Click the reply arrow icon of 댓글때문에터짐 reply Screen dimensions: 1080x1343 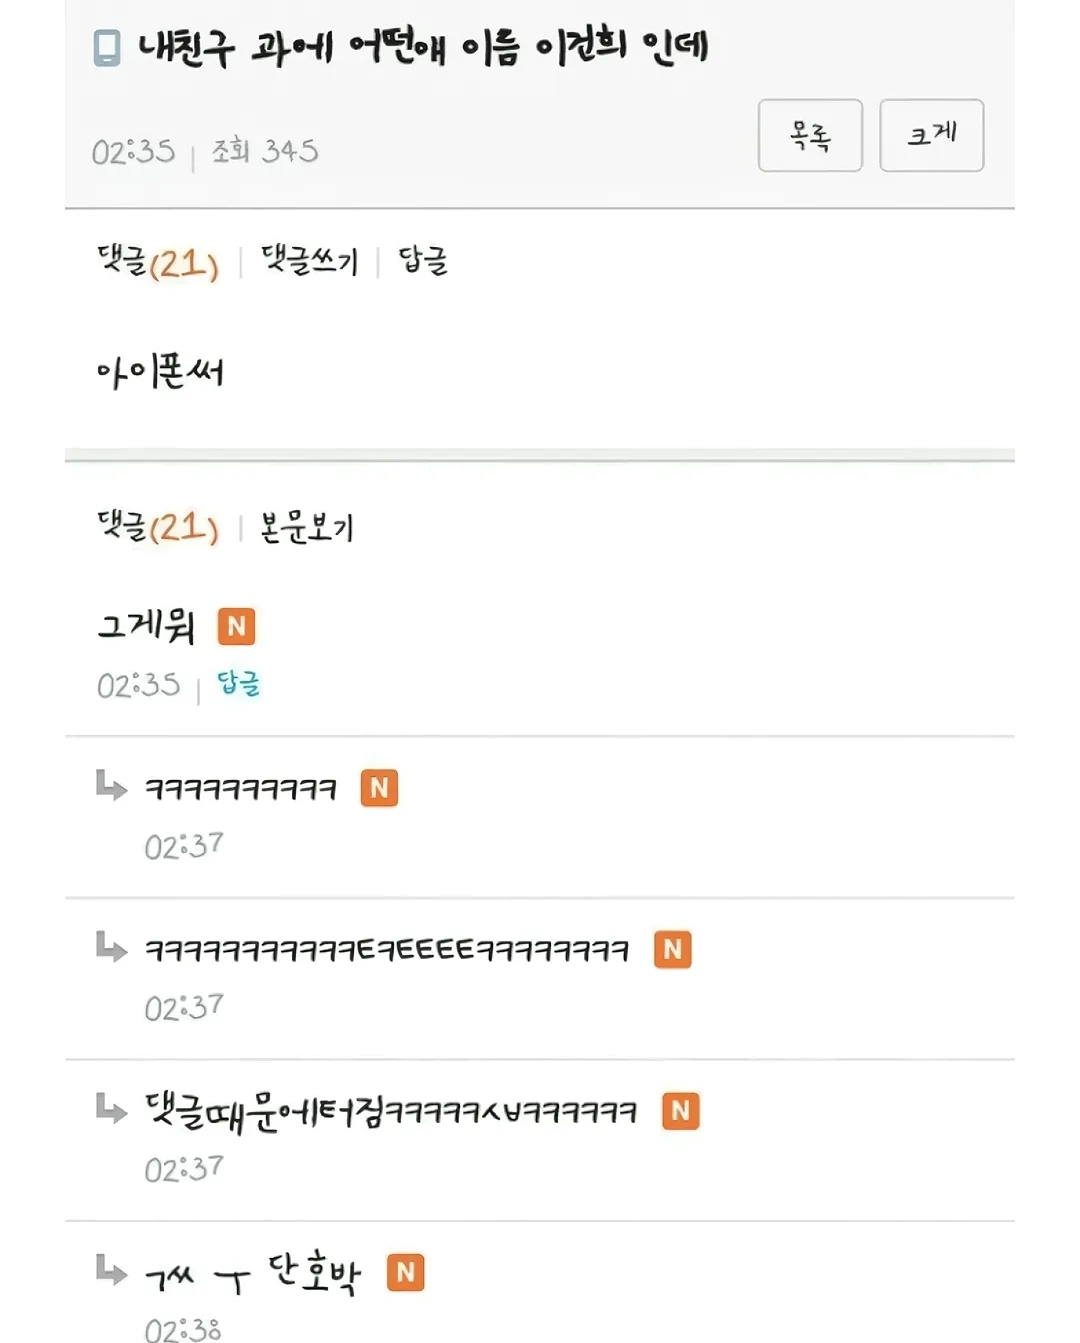pos(111,1107)
